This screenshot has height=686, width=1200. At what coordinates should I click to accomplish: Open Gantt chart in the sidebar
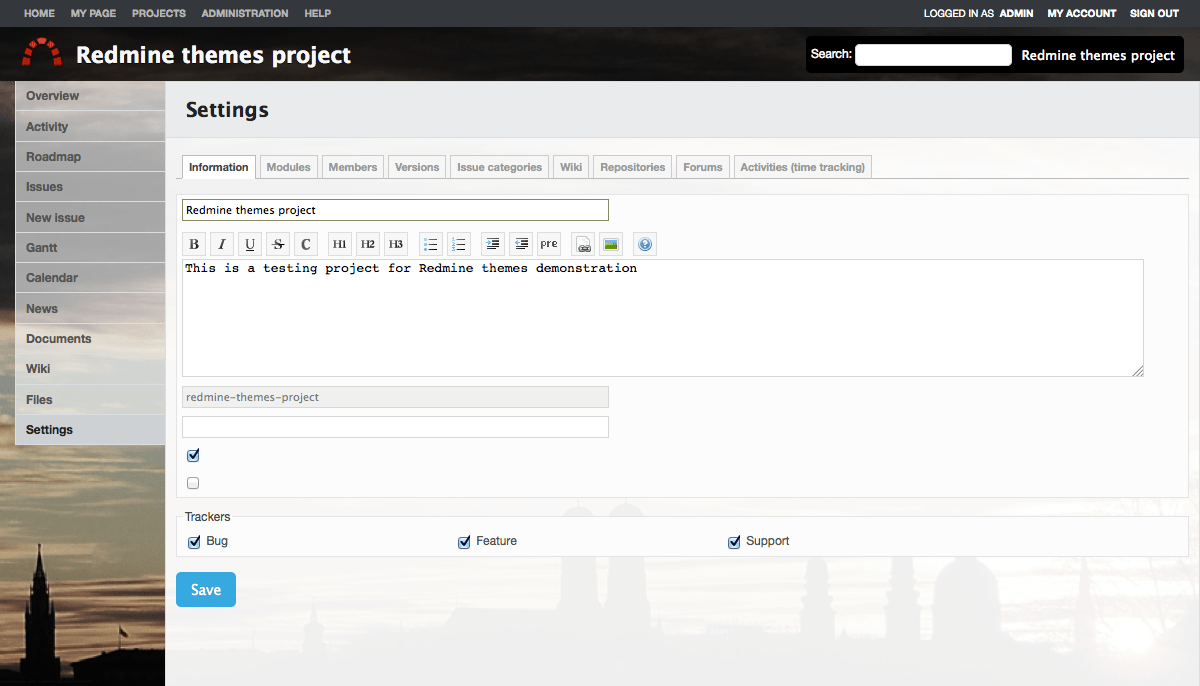(x=90, y=248)
